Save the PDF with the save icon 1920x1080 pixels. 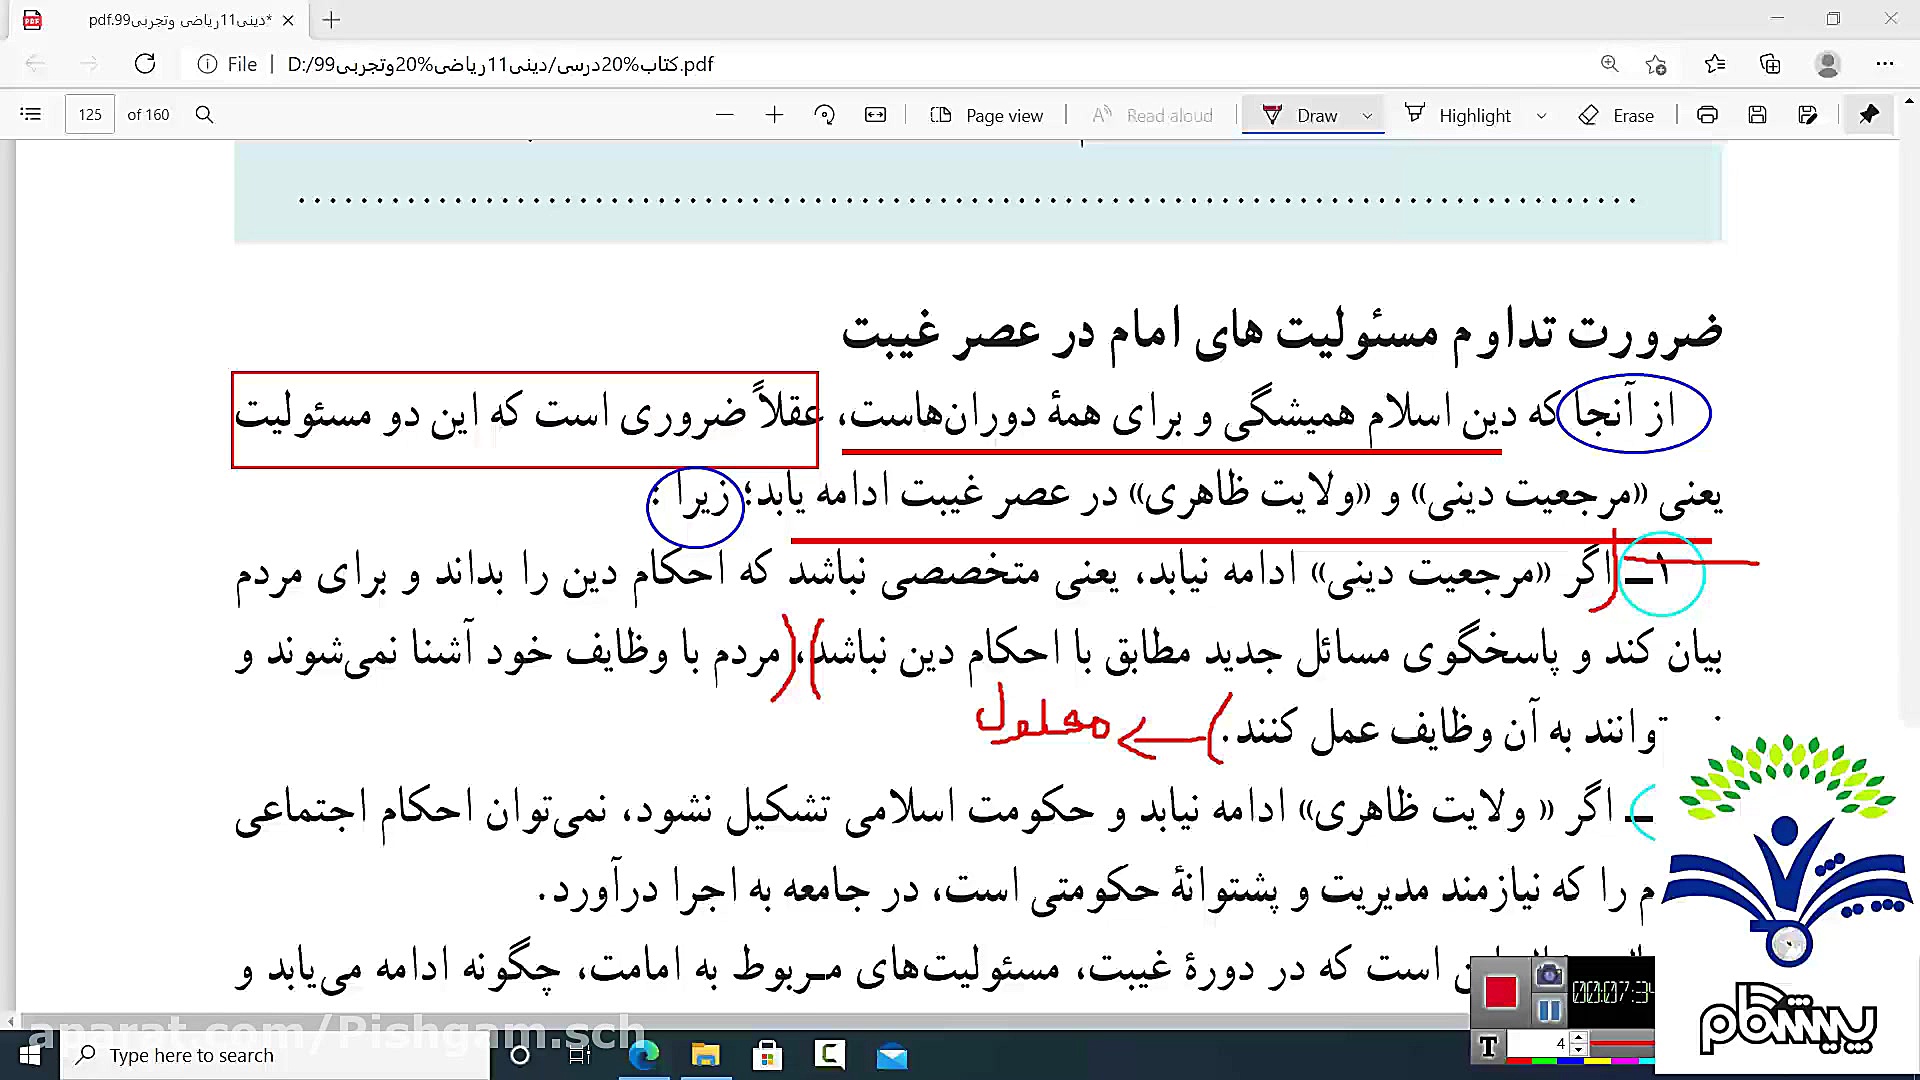pos(1757,114)
